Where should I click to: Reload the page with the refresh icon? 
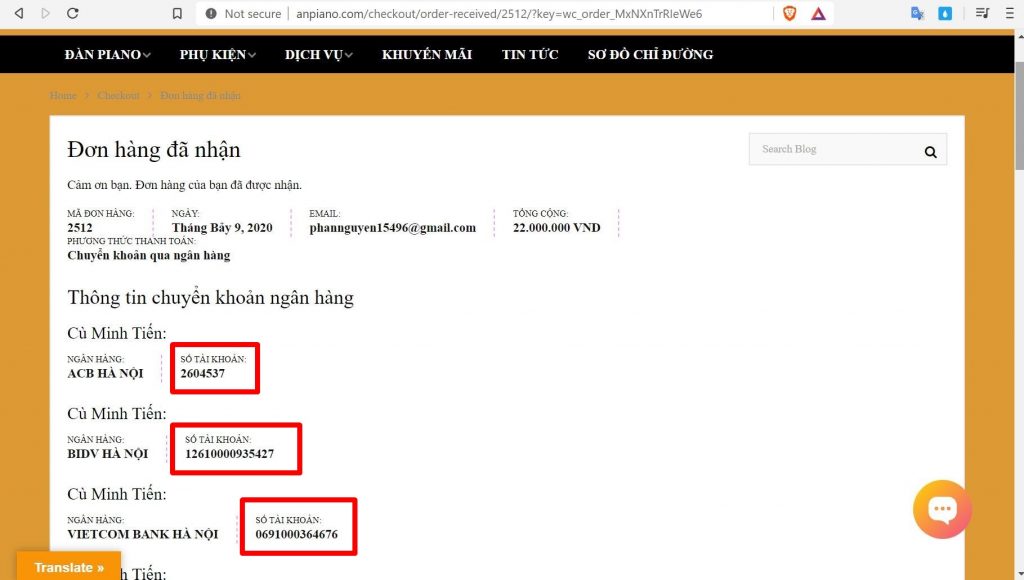pyautogui.click(x=72, y=14)
